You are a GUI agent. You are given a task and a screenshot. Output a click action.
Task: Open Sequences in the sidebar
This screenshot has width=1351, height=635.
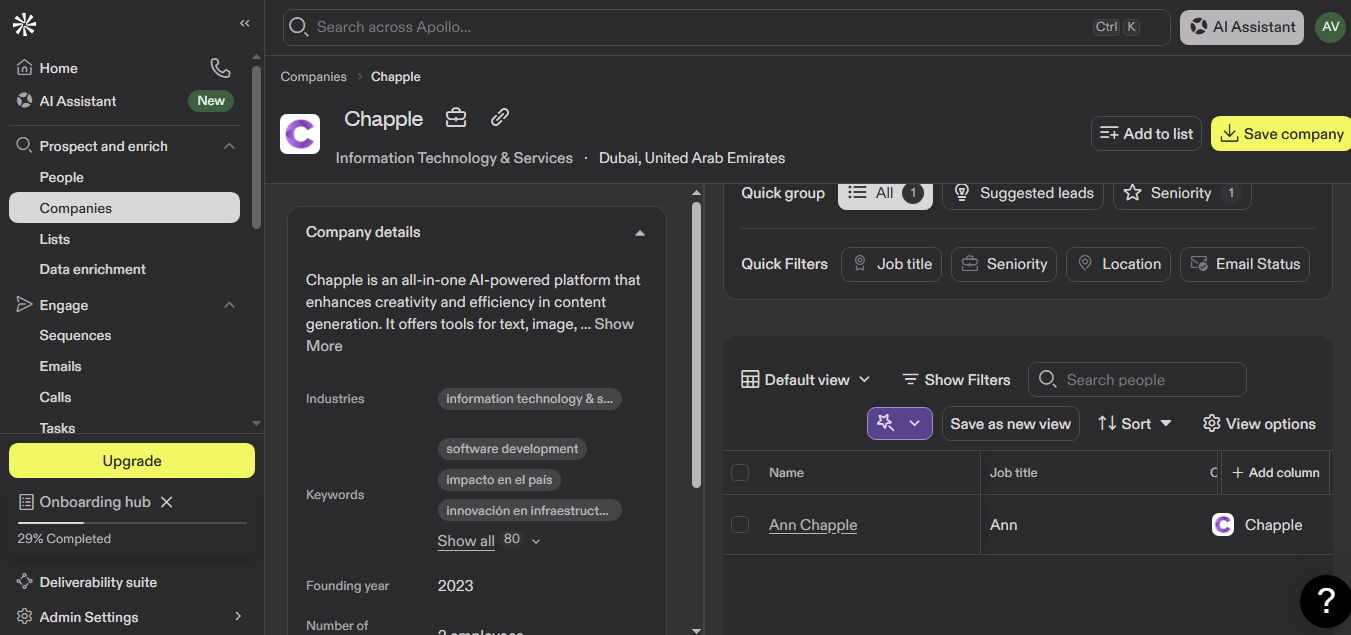pos(75,335)
